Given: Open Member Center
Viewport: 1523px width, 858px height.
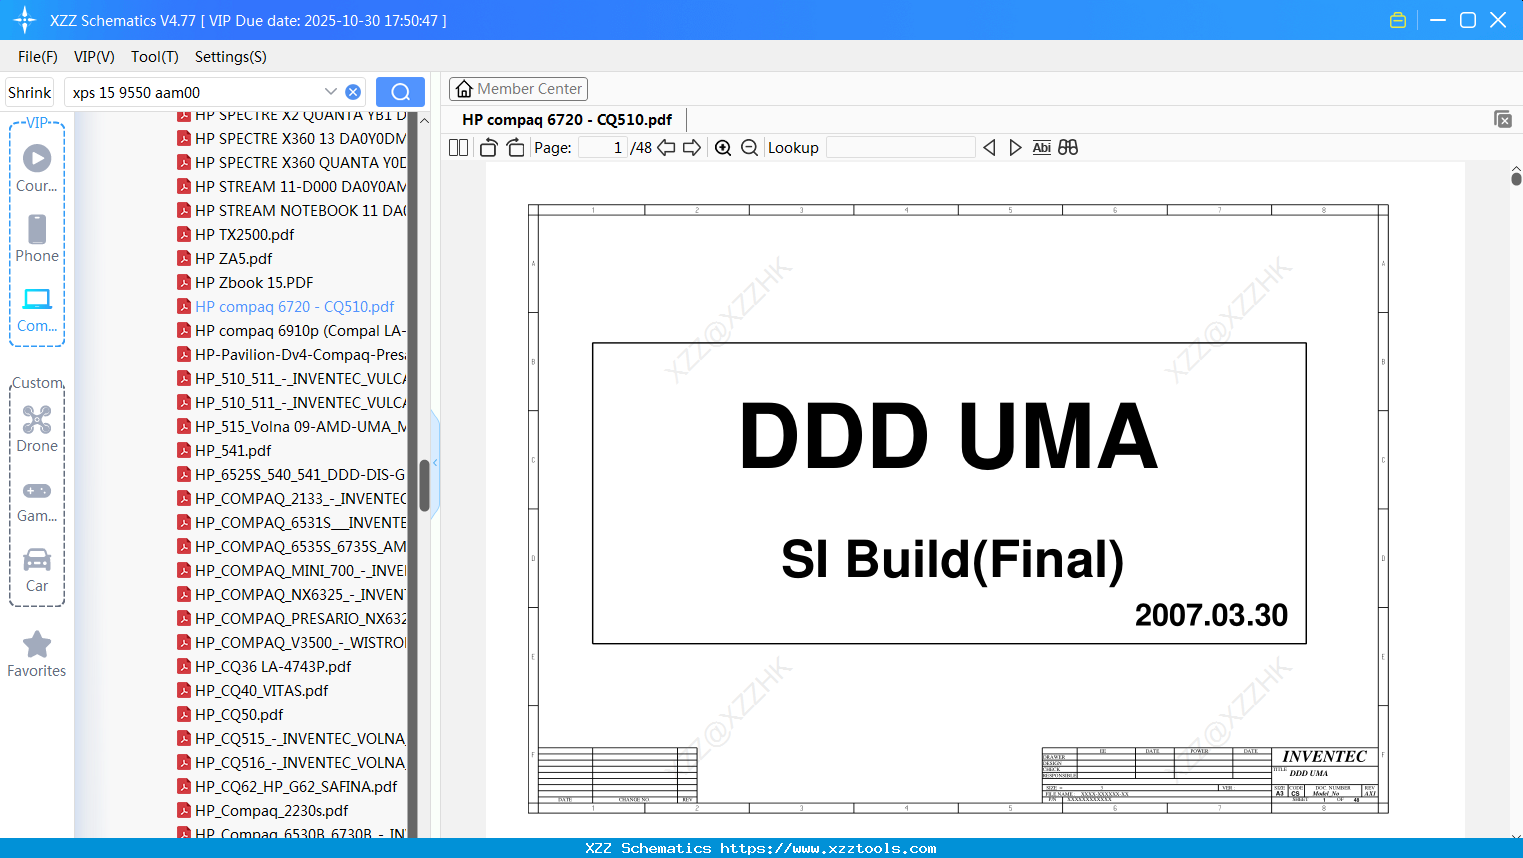Looking at the screenshot, I should (x=518, y=89).
